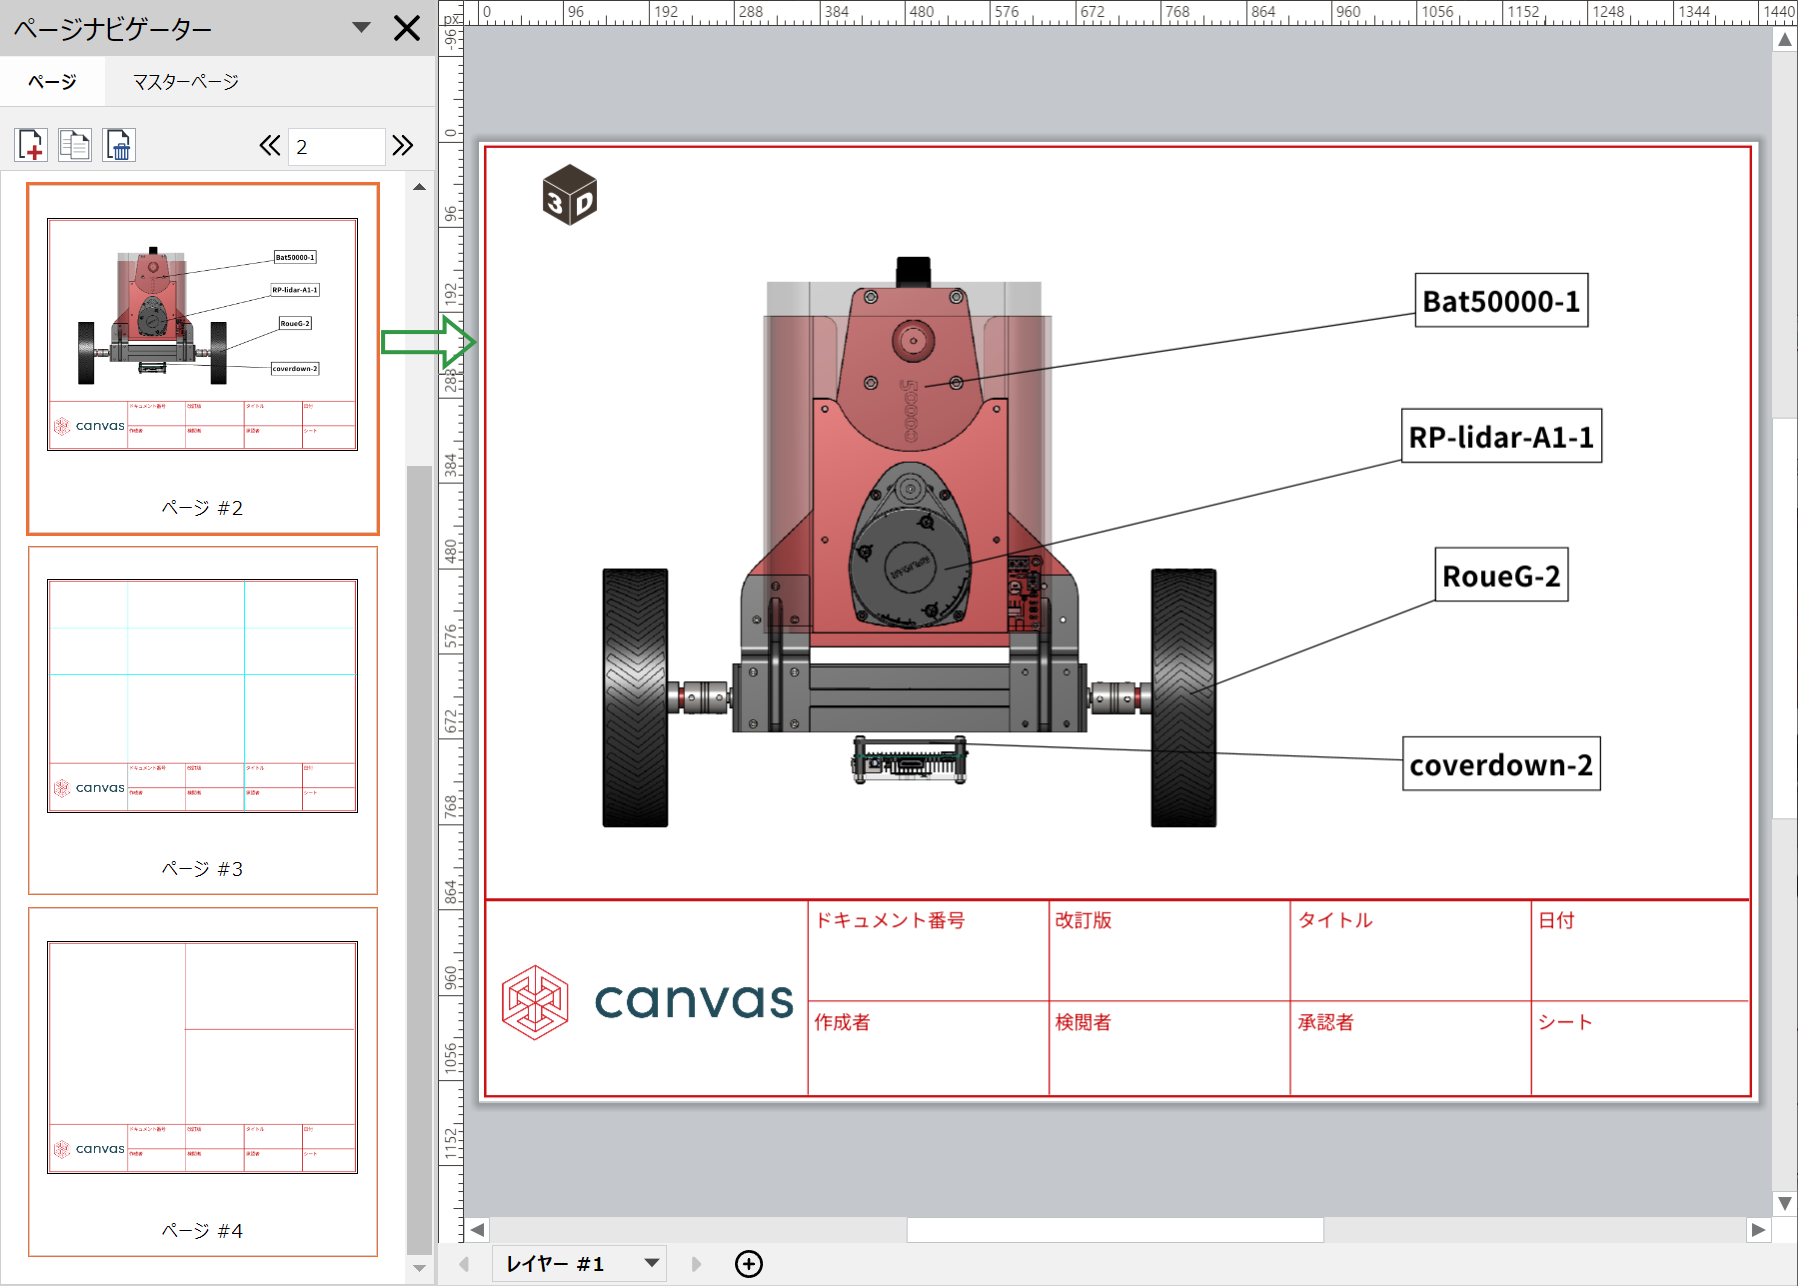Click the page number input field
Image resolution: width=1798 pixels, height=1286 pixels.
point(336,146)
